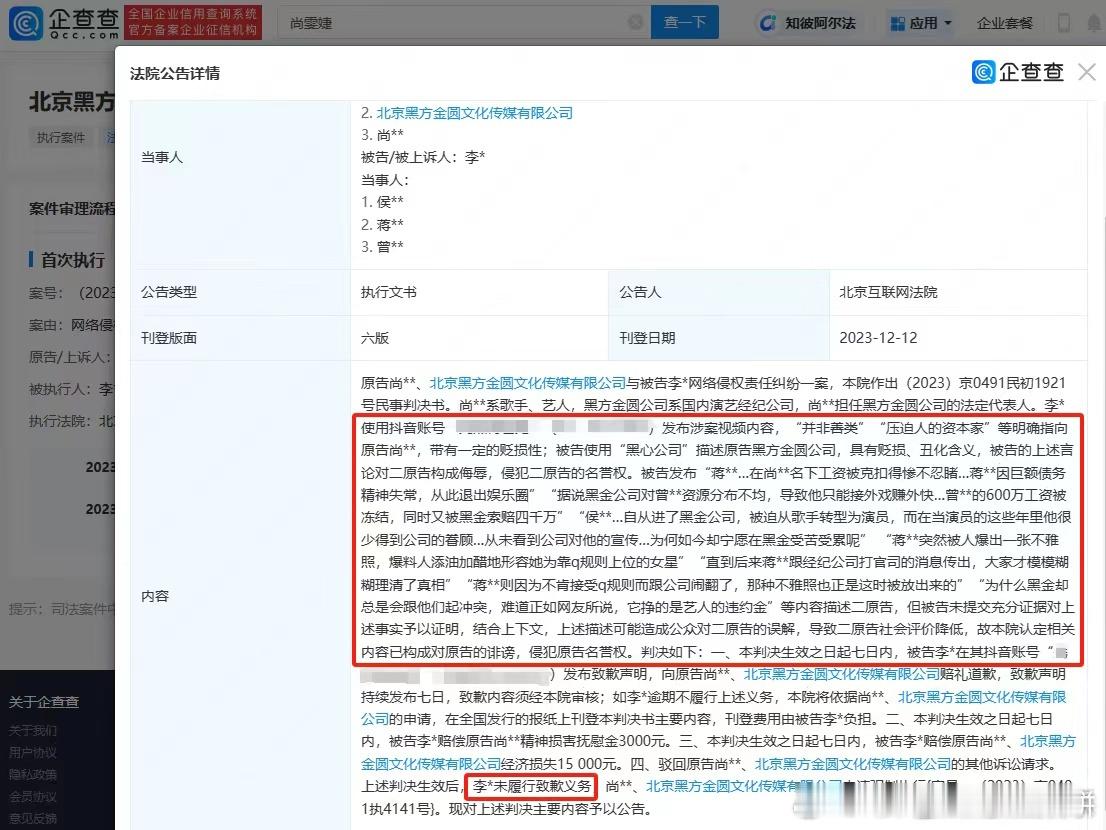Select party entry 曾**
The height and width of the screenshot is (830, 1106).
tap(382, 247)
